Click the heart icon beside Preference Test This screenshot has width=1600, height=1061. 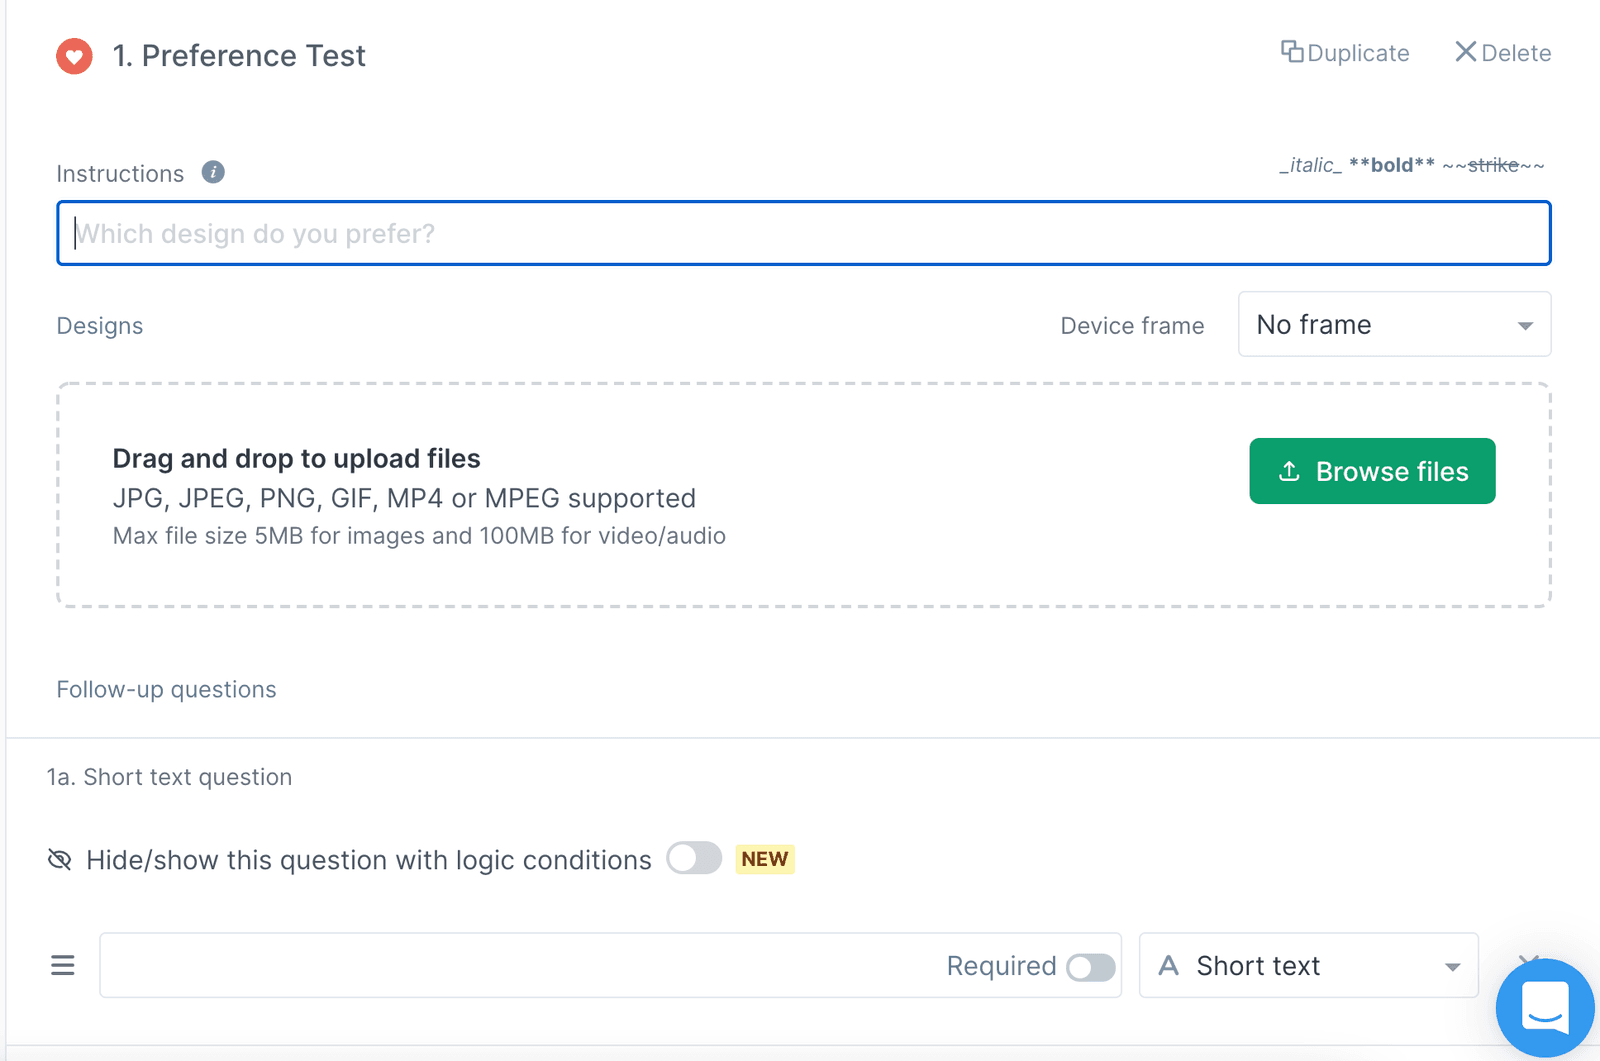click(x=74, y=55)
